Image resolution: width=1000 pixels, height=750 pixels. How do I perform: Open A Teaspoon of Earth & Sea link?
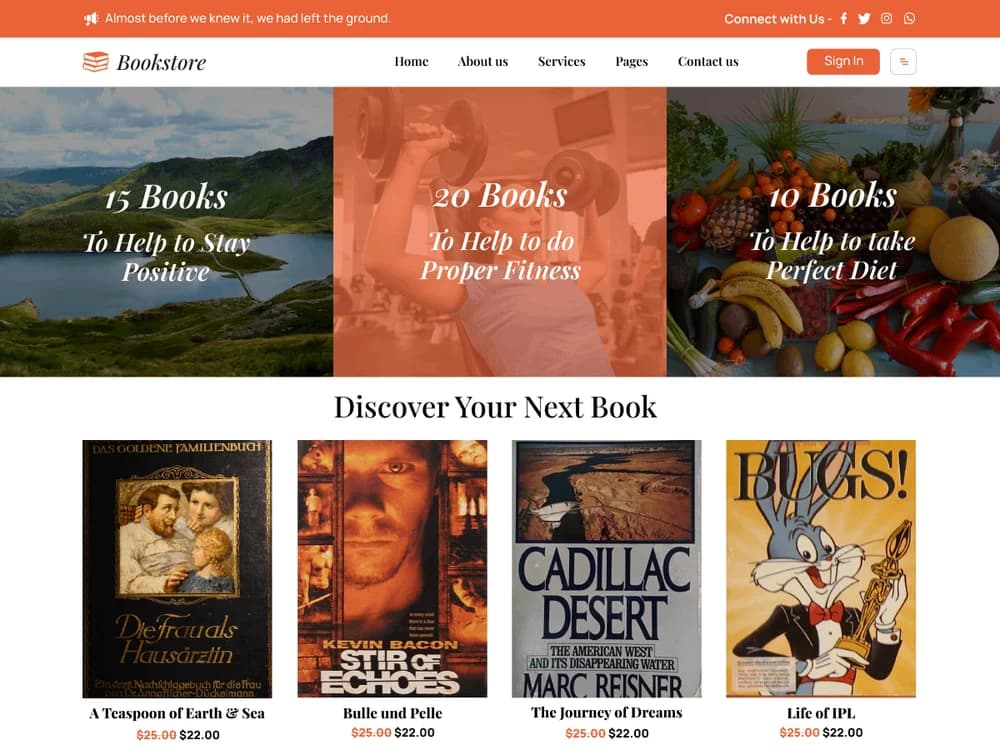tap(177, 713)
